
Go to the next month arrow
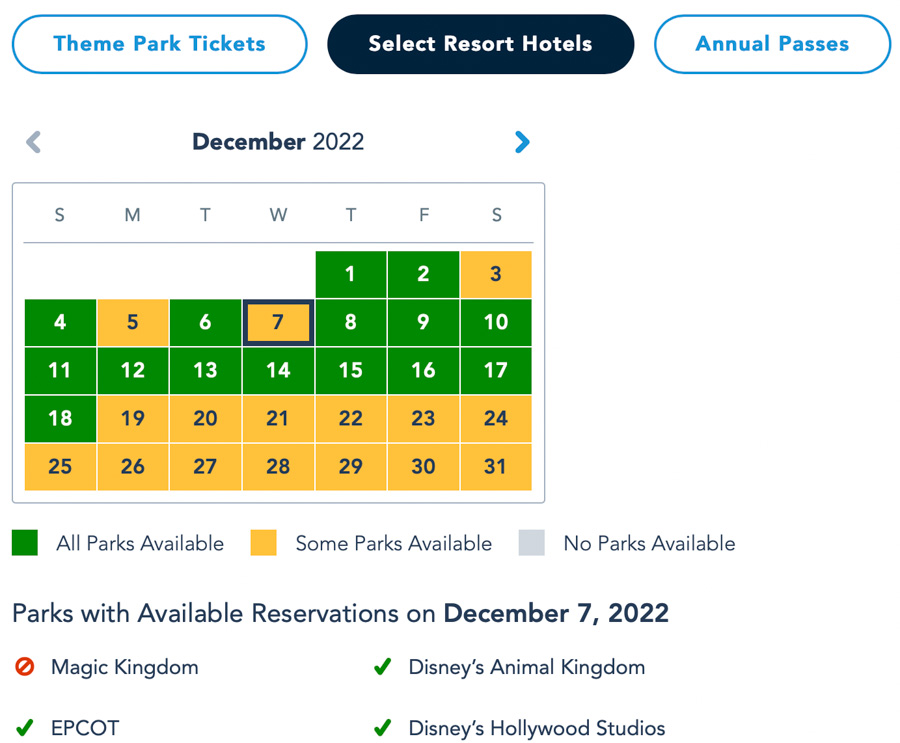[521, 143]
